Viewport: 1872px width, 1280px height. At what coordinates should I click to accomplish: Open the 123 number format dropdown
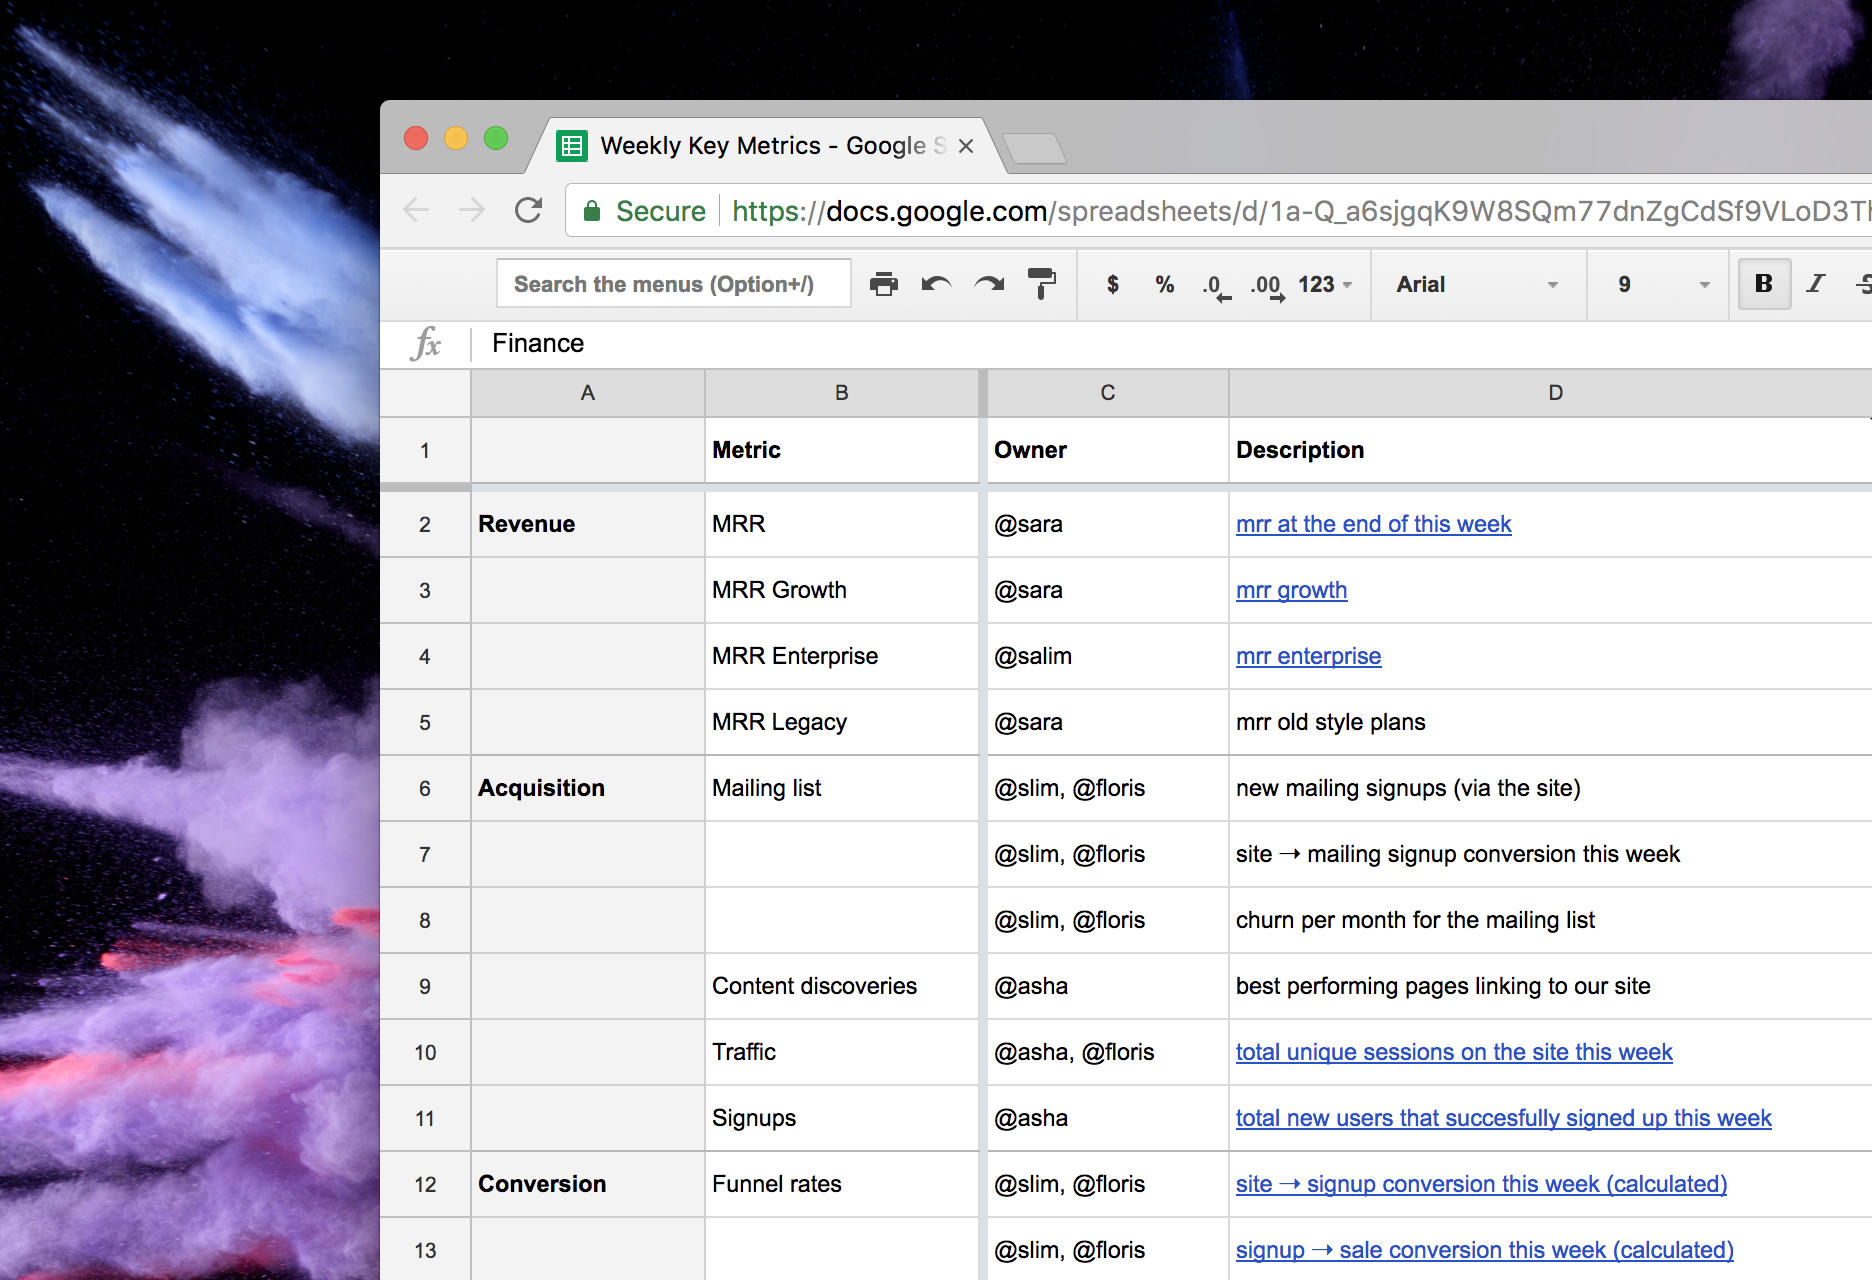point(1325,285)
